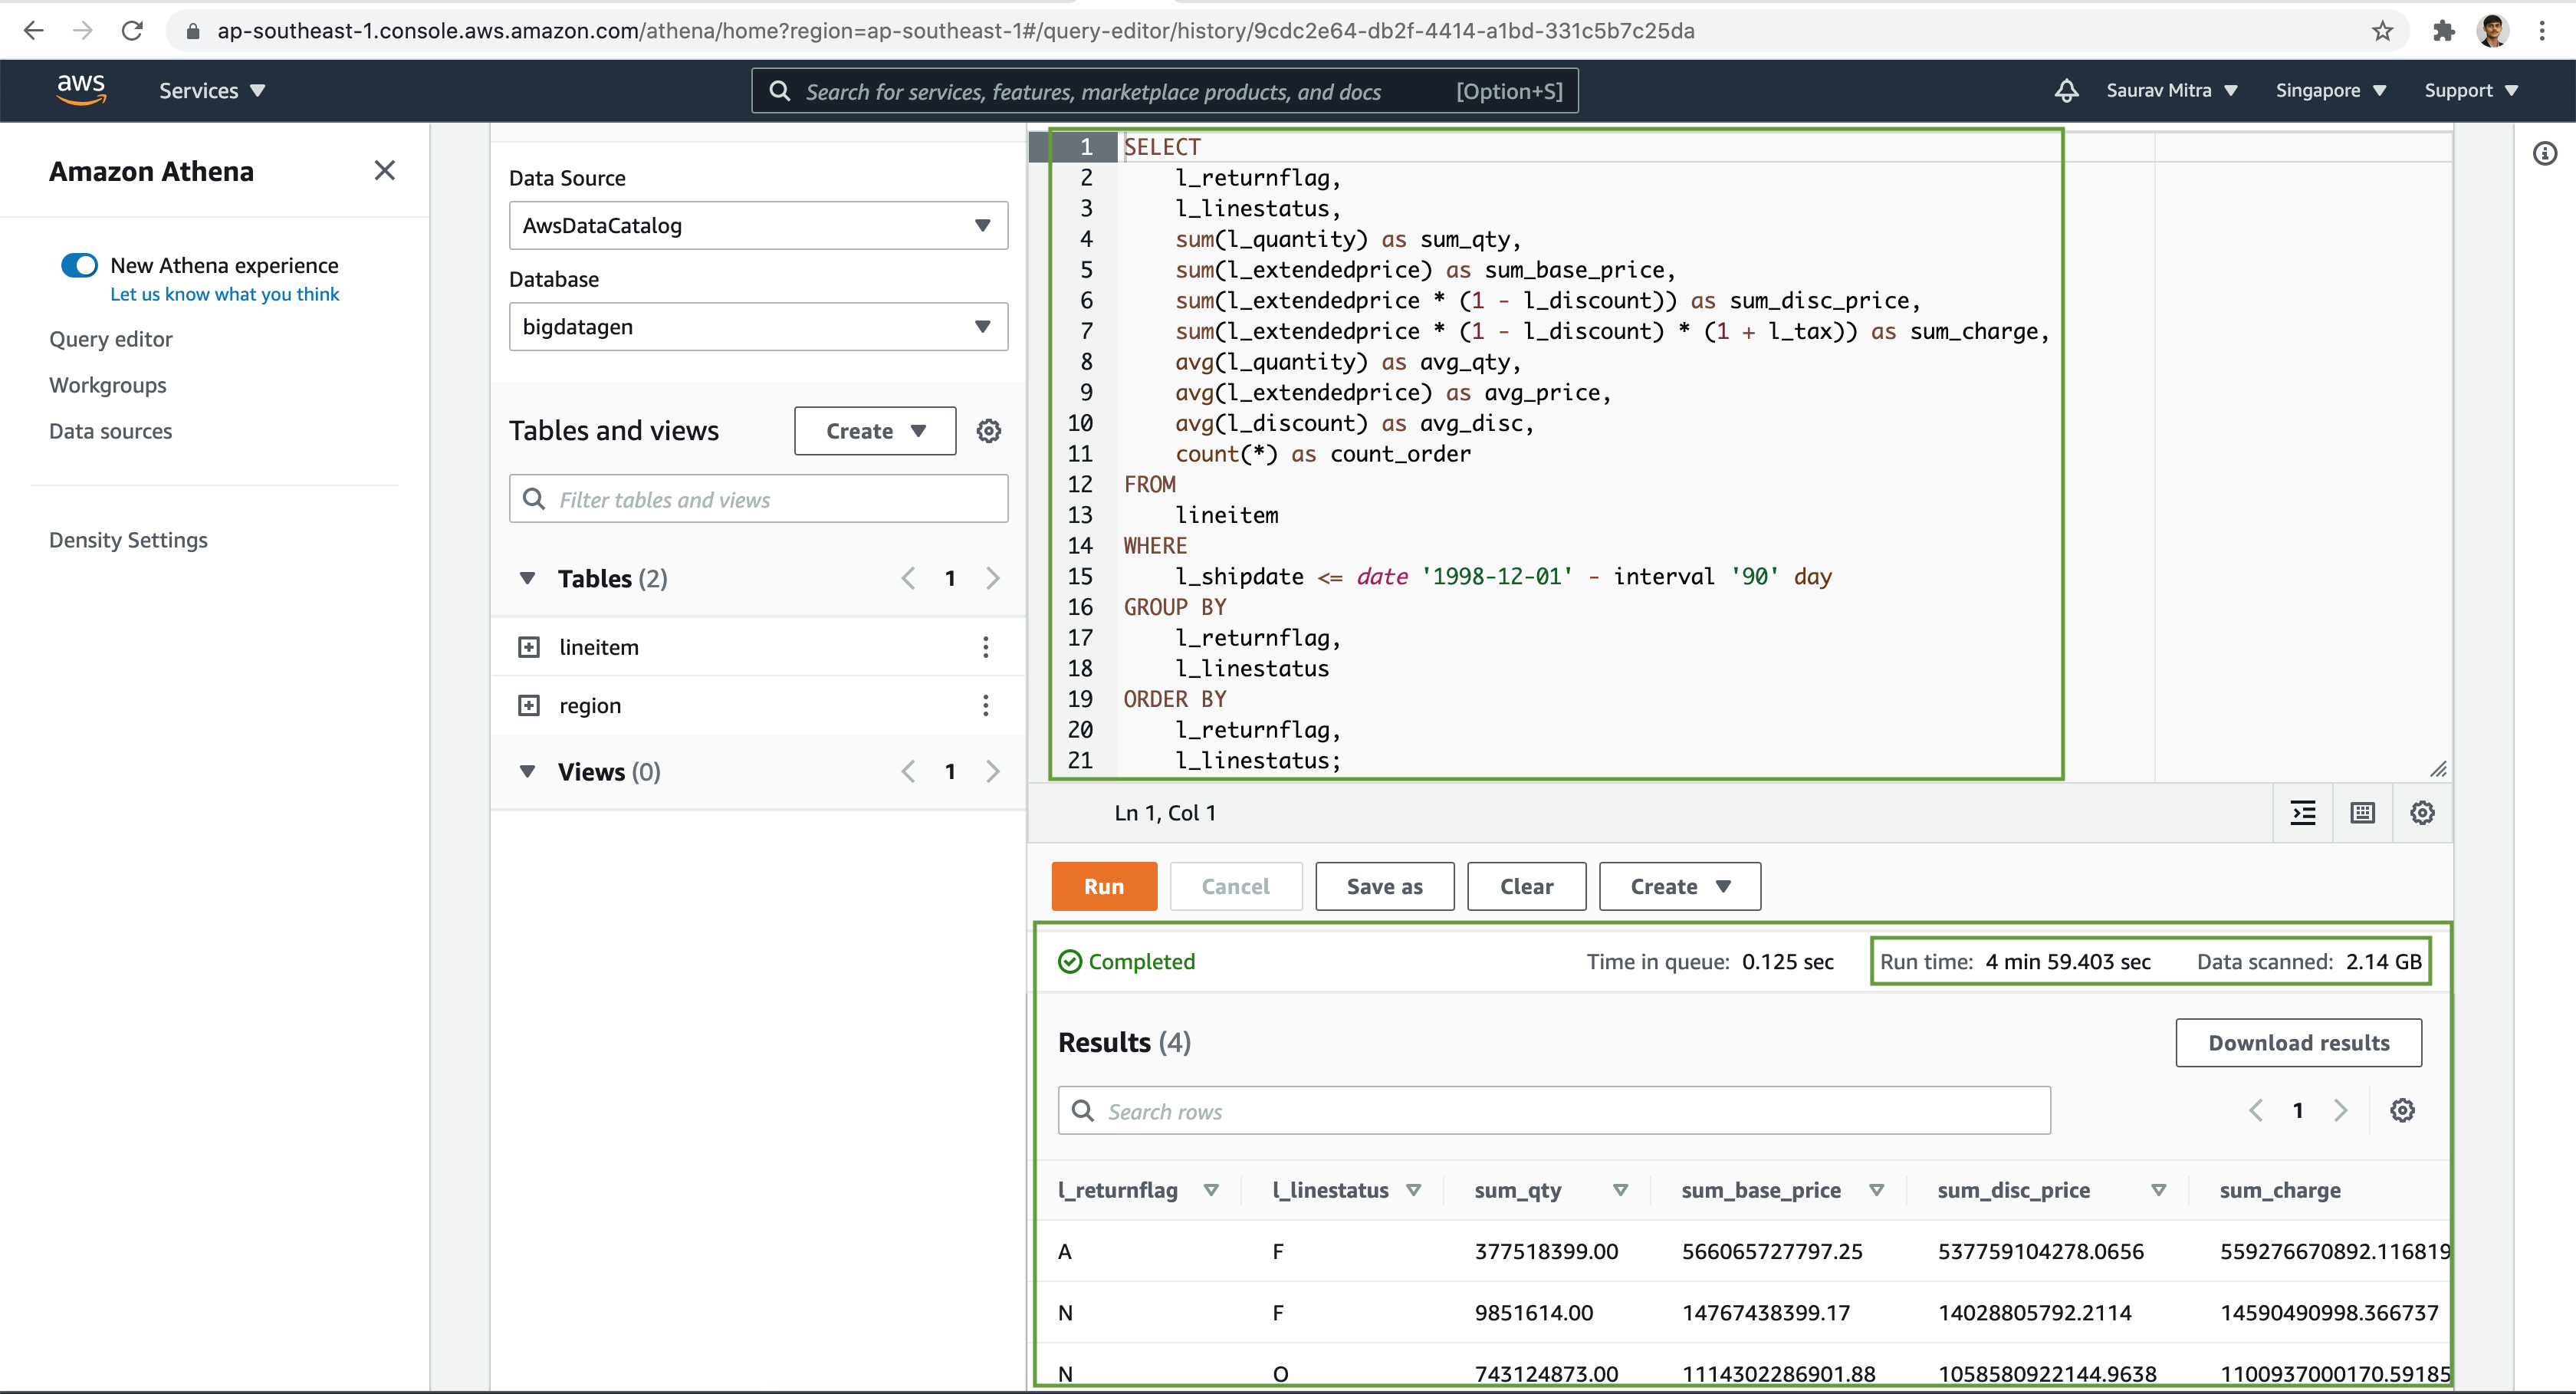This screenshot has height=1394, width=2576.
Task: Go to next Views page
Action: 992,771
